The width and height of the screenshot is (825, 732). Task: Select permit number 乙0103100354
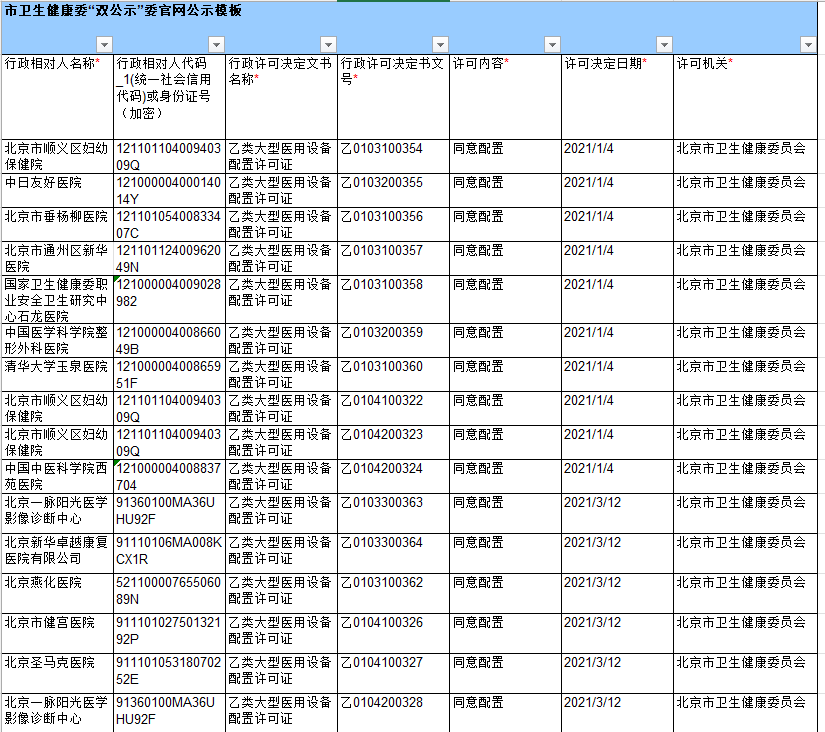(x=394, y=156)
